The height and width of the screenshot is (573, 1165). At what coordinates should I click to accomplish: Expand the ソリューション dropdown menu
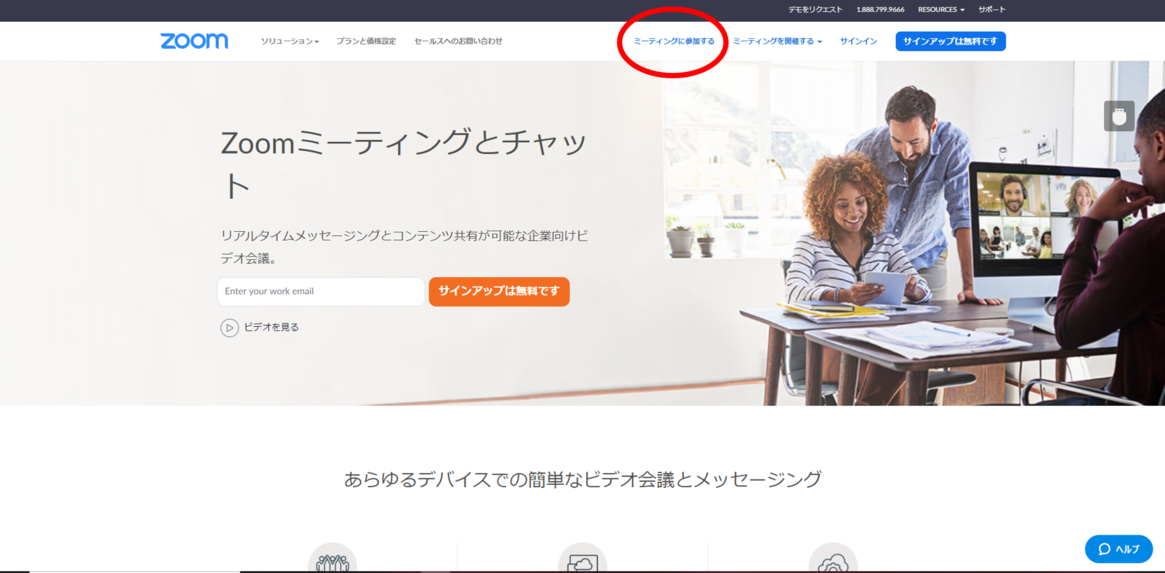(289, 42)
